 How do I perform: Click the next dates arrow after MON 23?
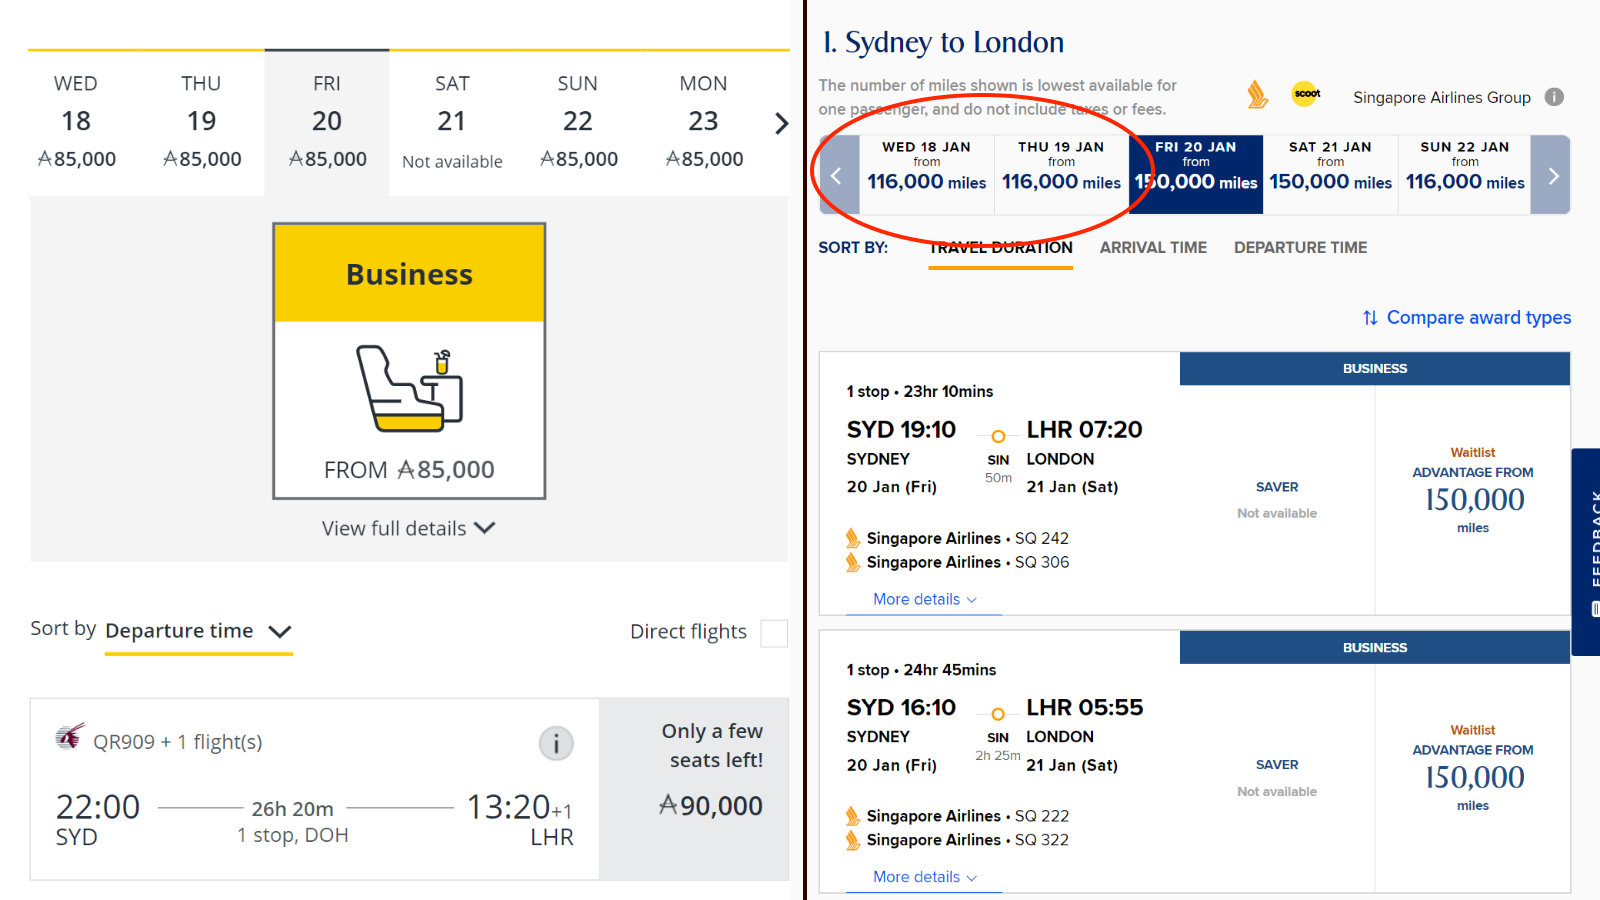tap(781, 123)
